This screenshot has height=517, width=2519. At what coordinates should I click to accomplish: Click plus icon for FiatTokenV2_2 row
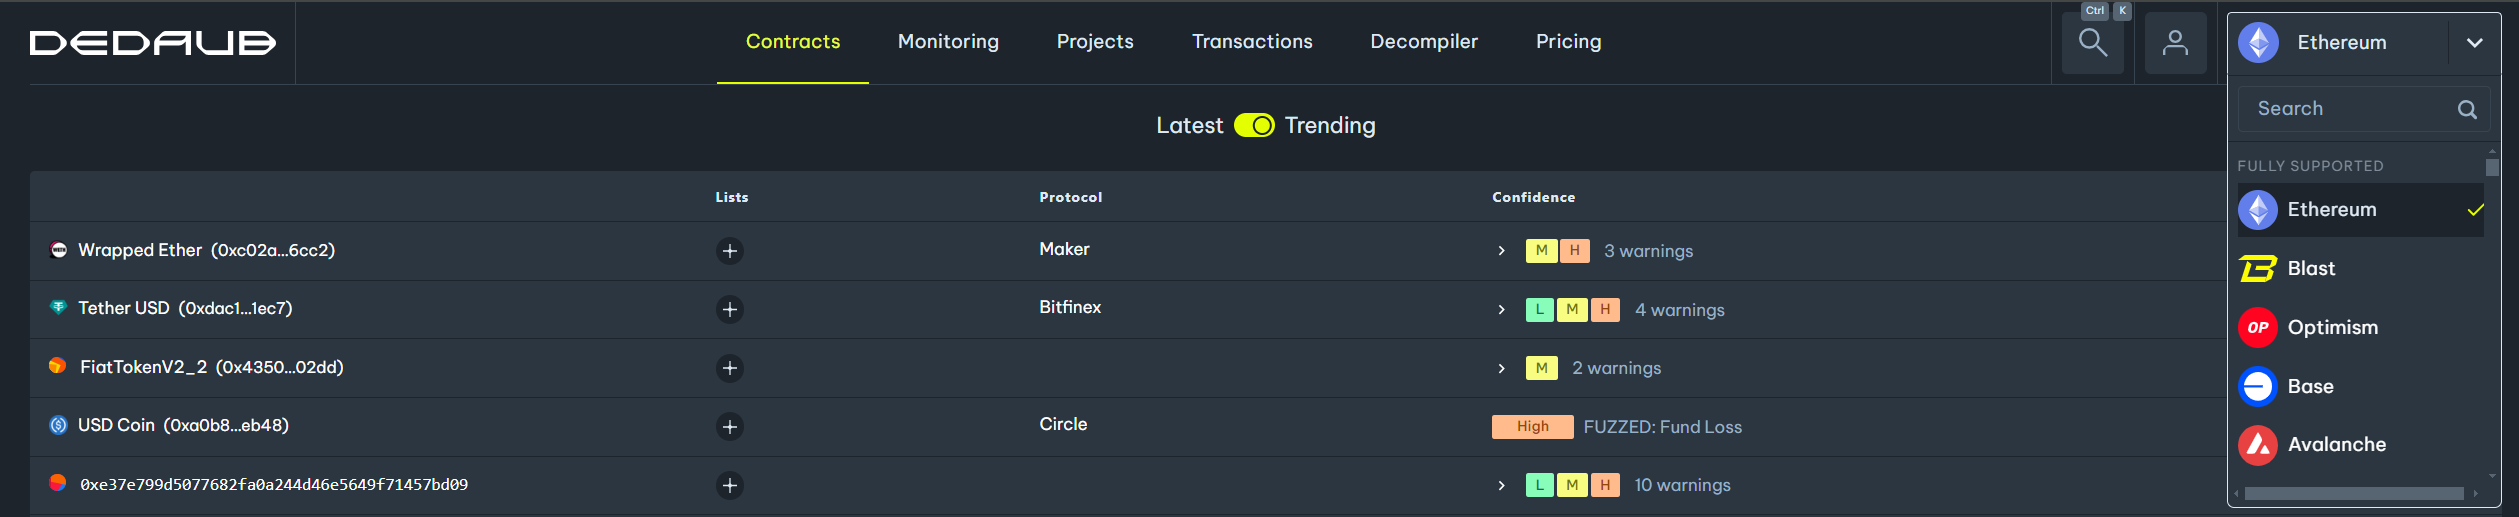(x=730, y=368)
